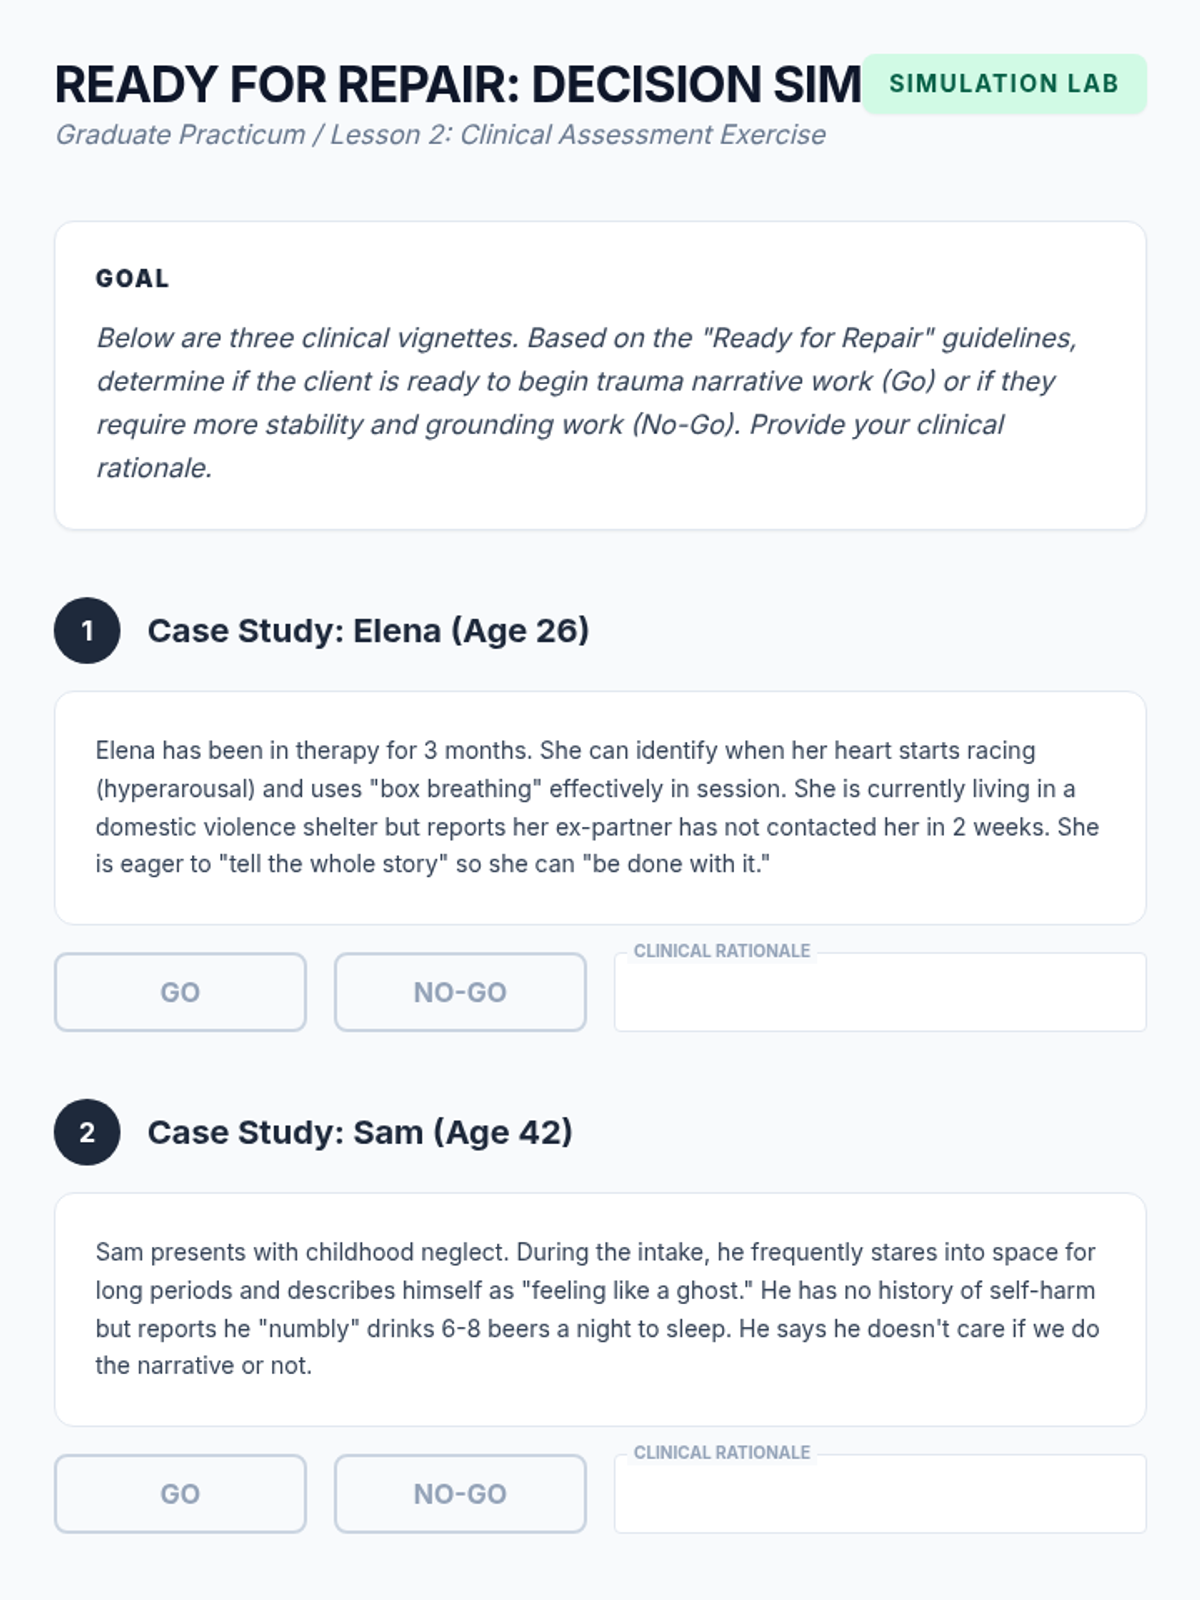Click Elena's vignette description text
Image resolution: width=1200 pixels, height=1600 pixels.
pos(598,807)
